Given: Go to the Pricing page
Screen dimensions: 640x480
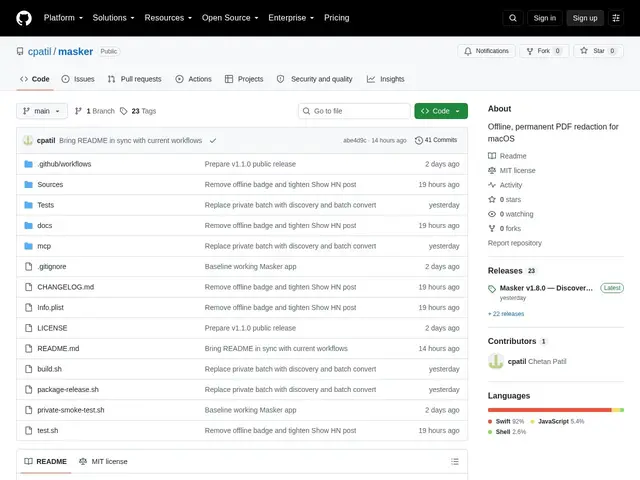Looking at the screenshot, I should pos(337,18).
